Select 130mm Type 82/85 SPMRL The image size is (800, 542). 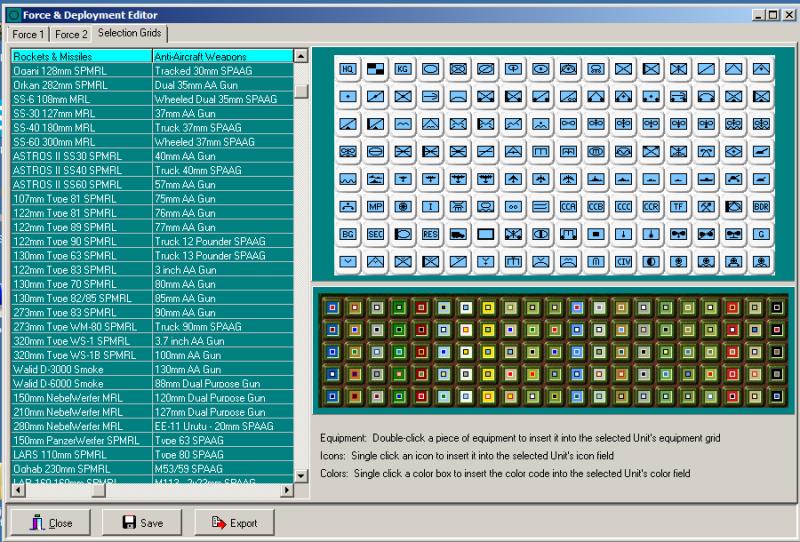(82, 298)
